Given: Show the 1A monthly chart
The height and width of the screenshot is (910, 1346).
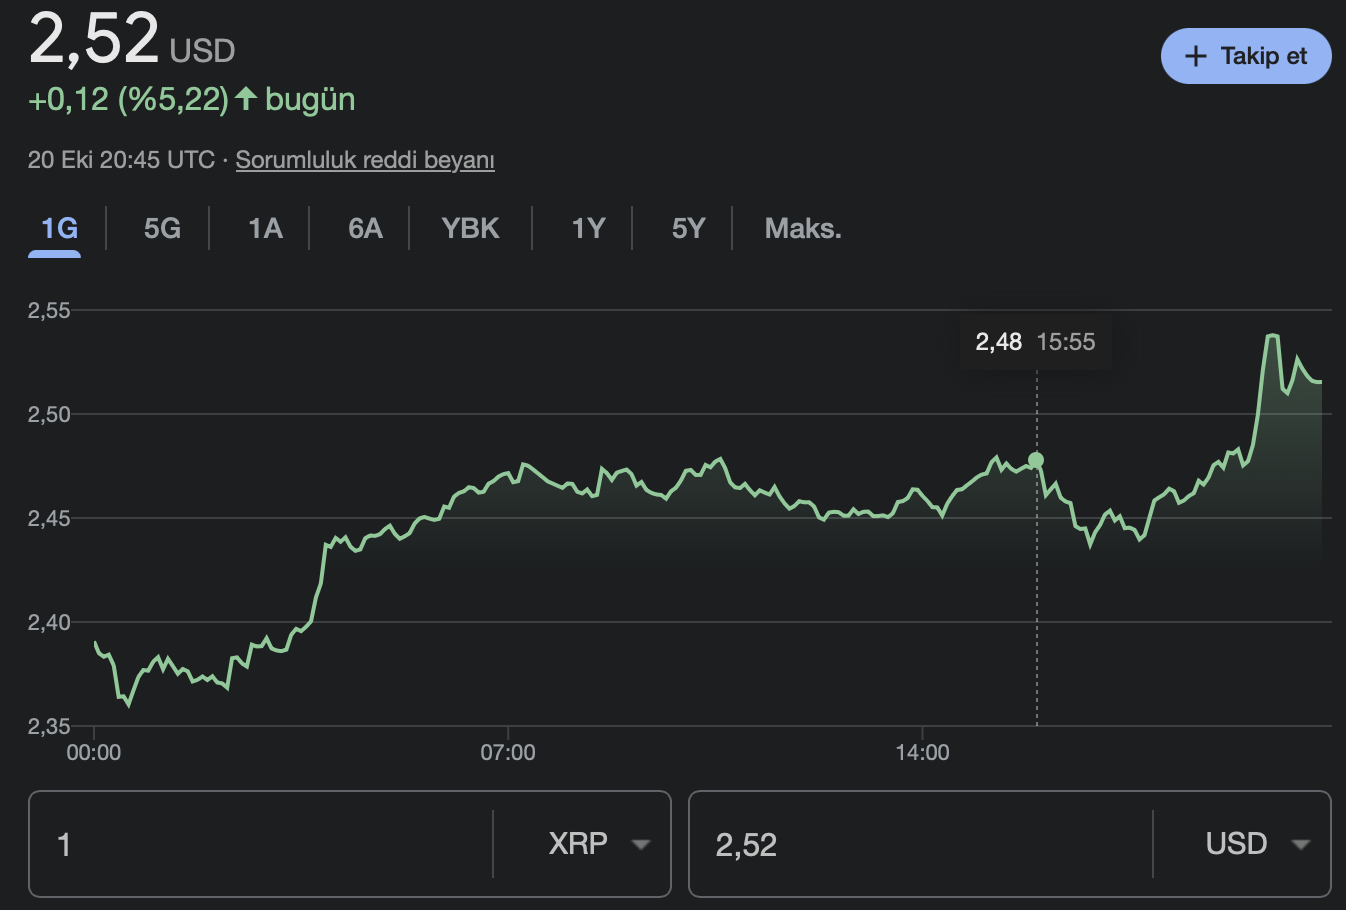Looking at the screenshot, I should 265,229.
